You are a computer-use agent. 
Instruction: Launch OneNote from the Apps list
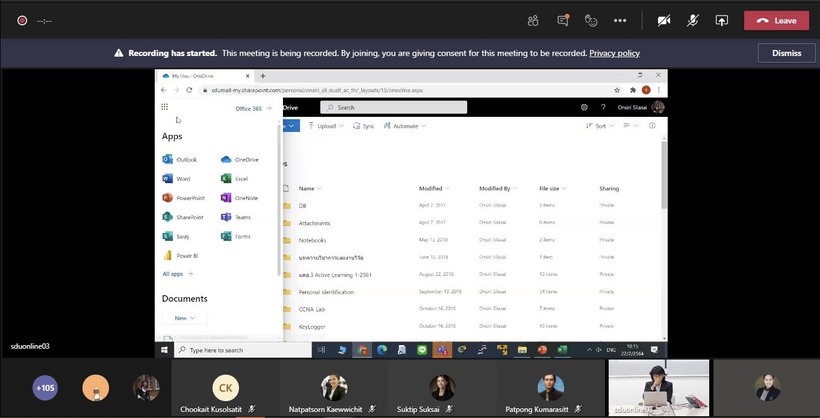pos(240,198)
